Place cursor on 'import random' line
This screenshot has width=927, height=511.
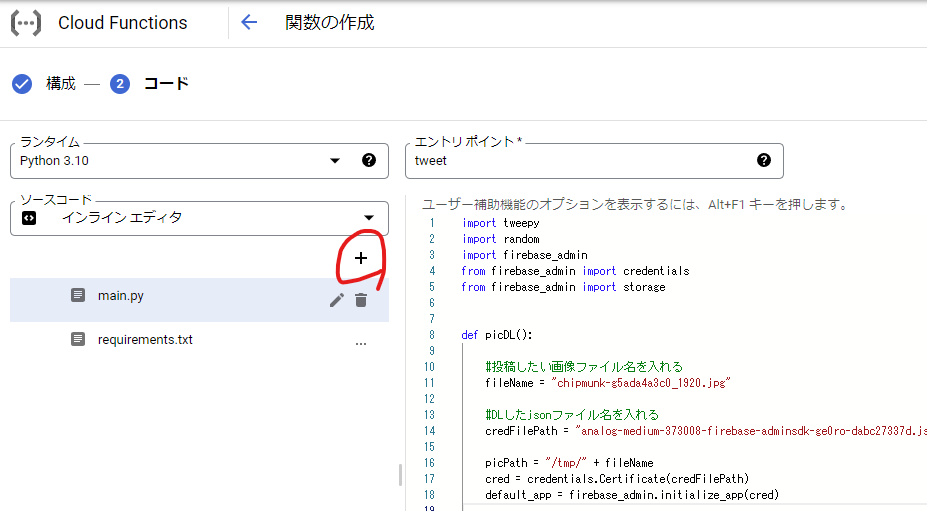(x=501, y=239)
